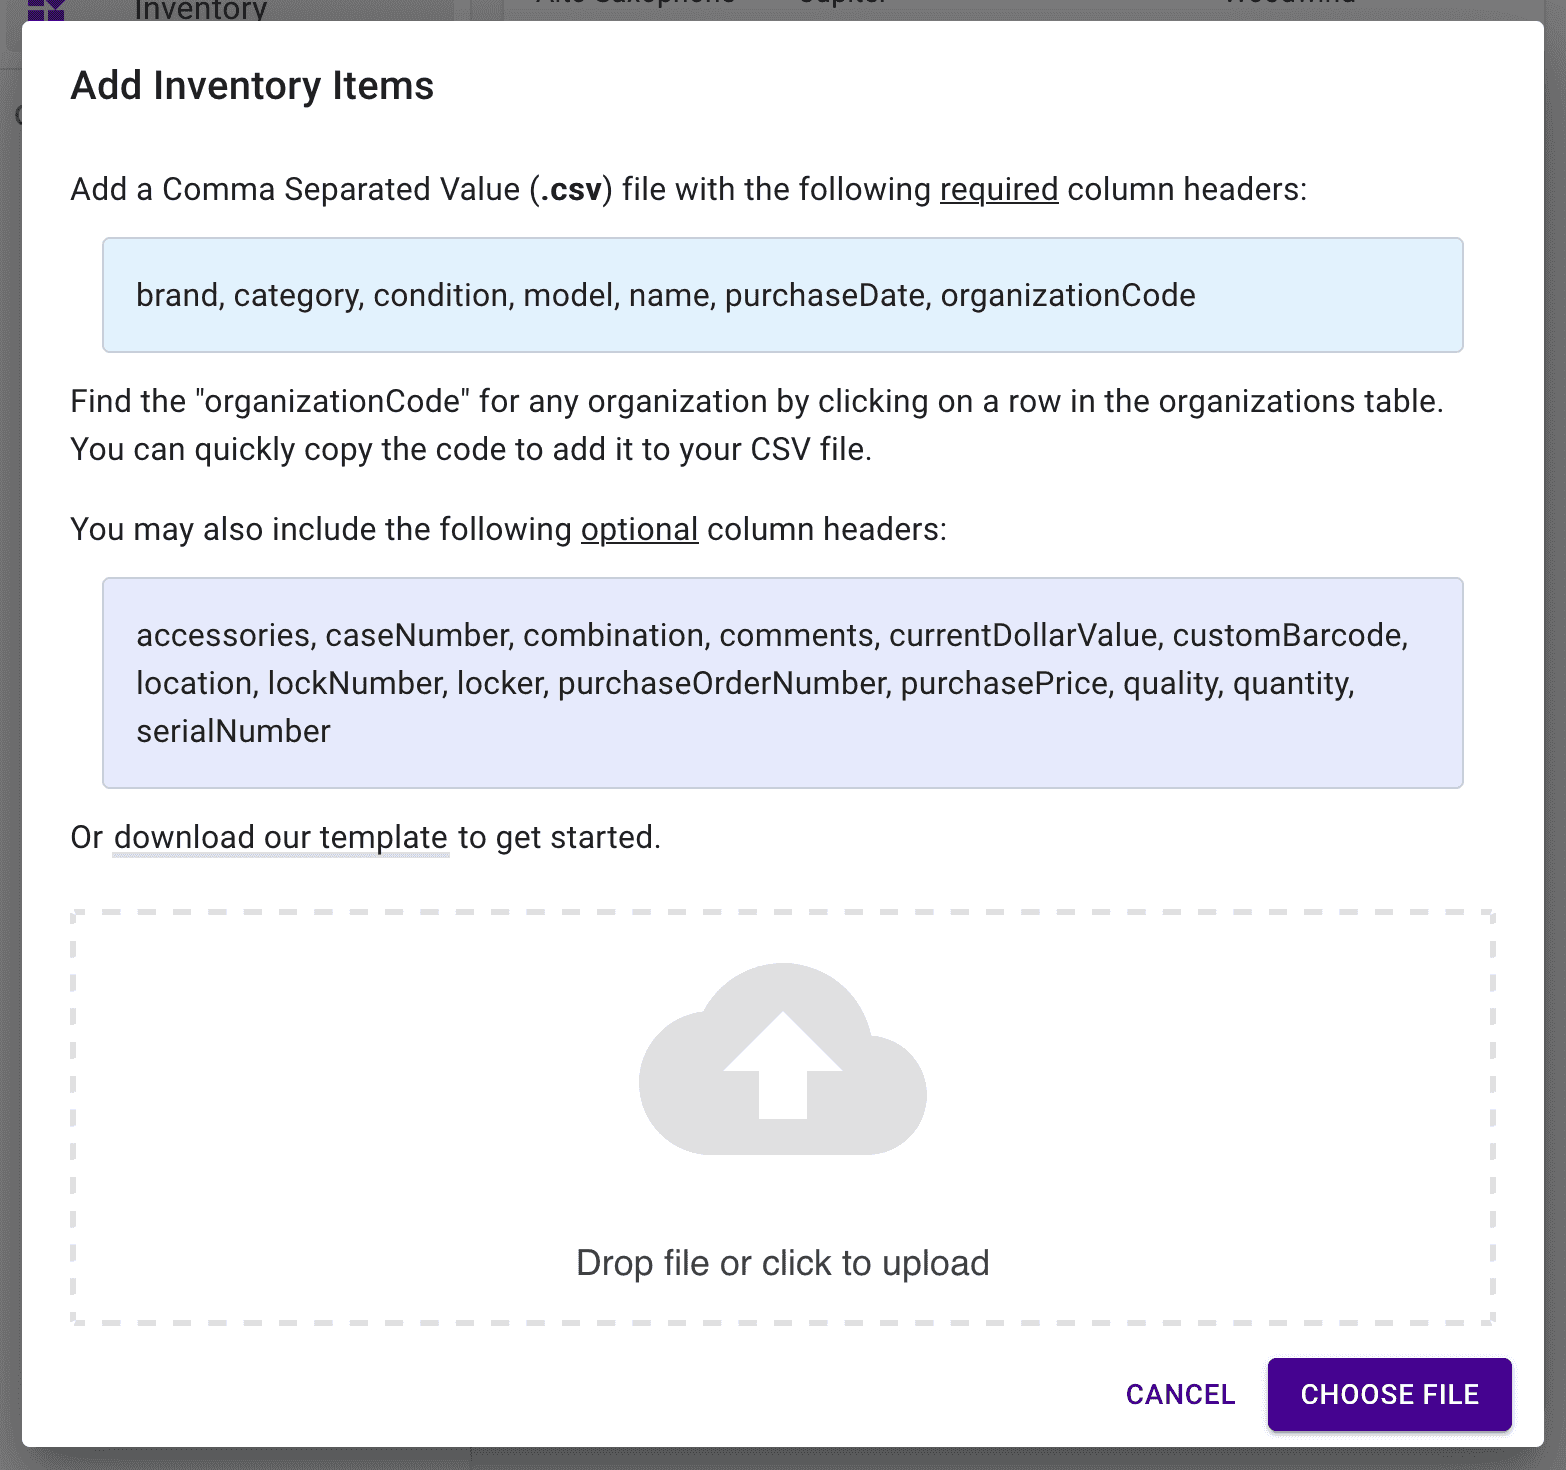Click "serialNumber" in the optional headers box
Image resolution: width=1566 pixels, height=1470 pixels.
pyautogui.click(x=233, y=731)
